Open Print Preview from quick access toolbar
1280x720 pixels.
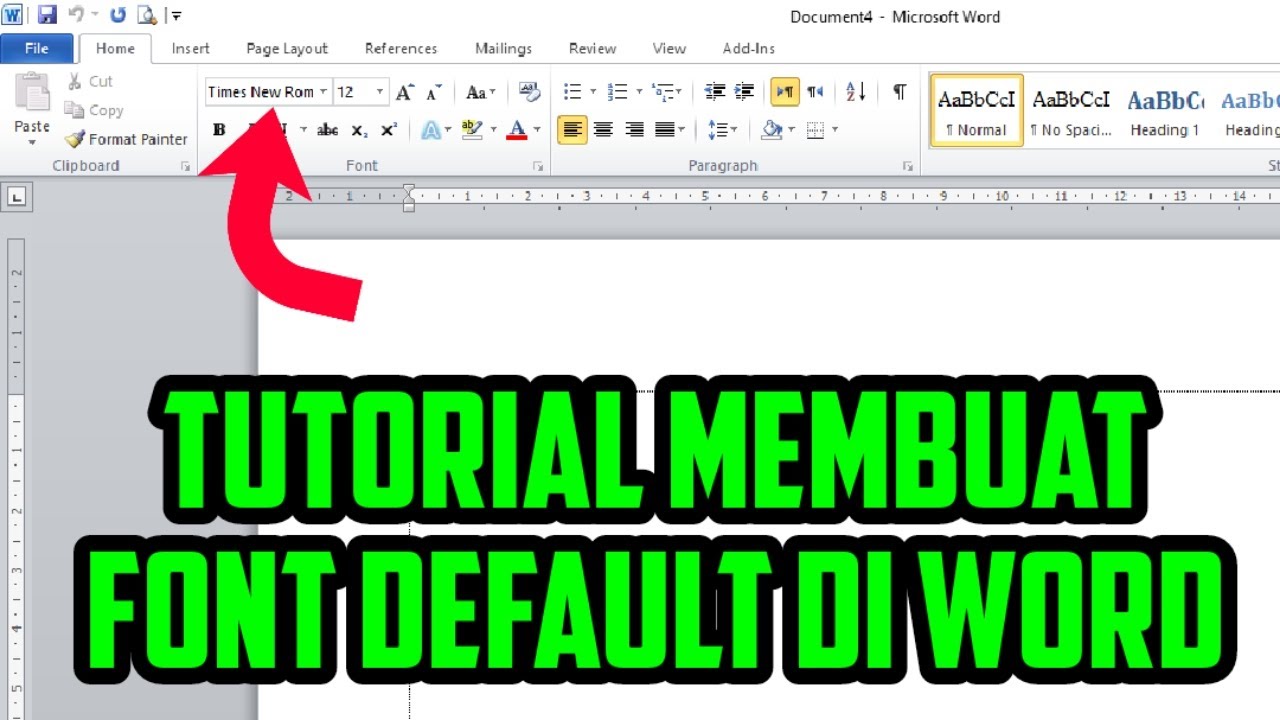coord(146,15)
